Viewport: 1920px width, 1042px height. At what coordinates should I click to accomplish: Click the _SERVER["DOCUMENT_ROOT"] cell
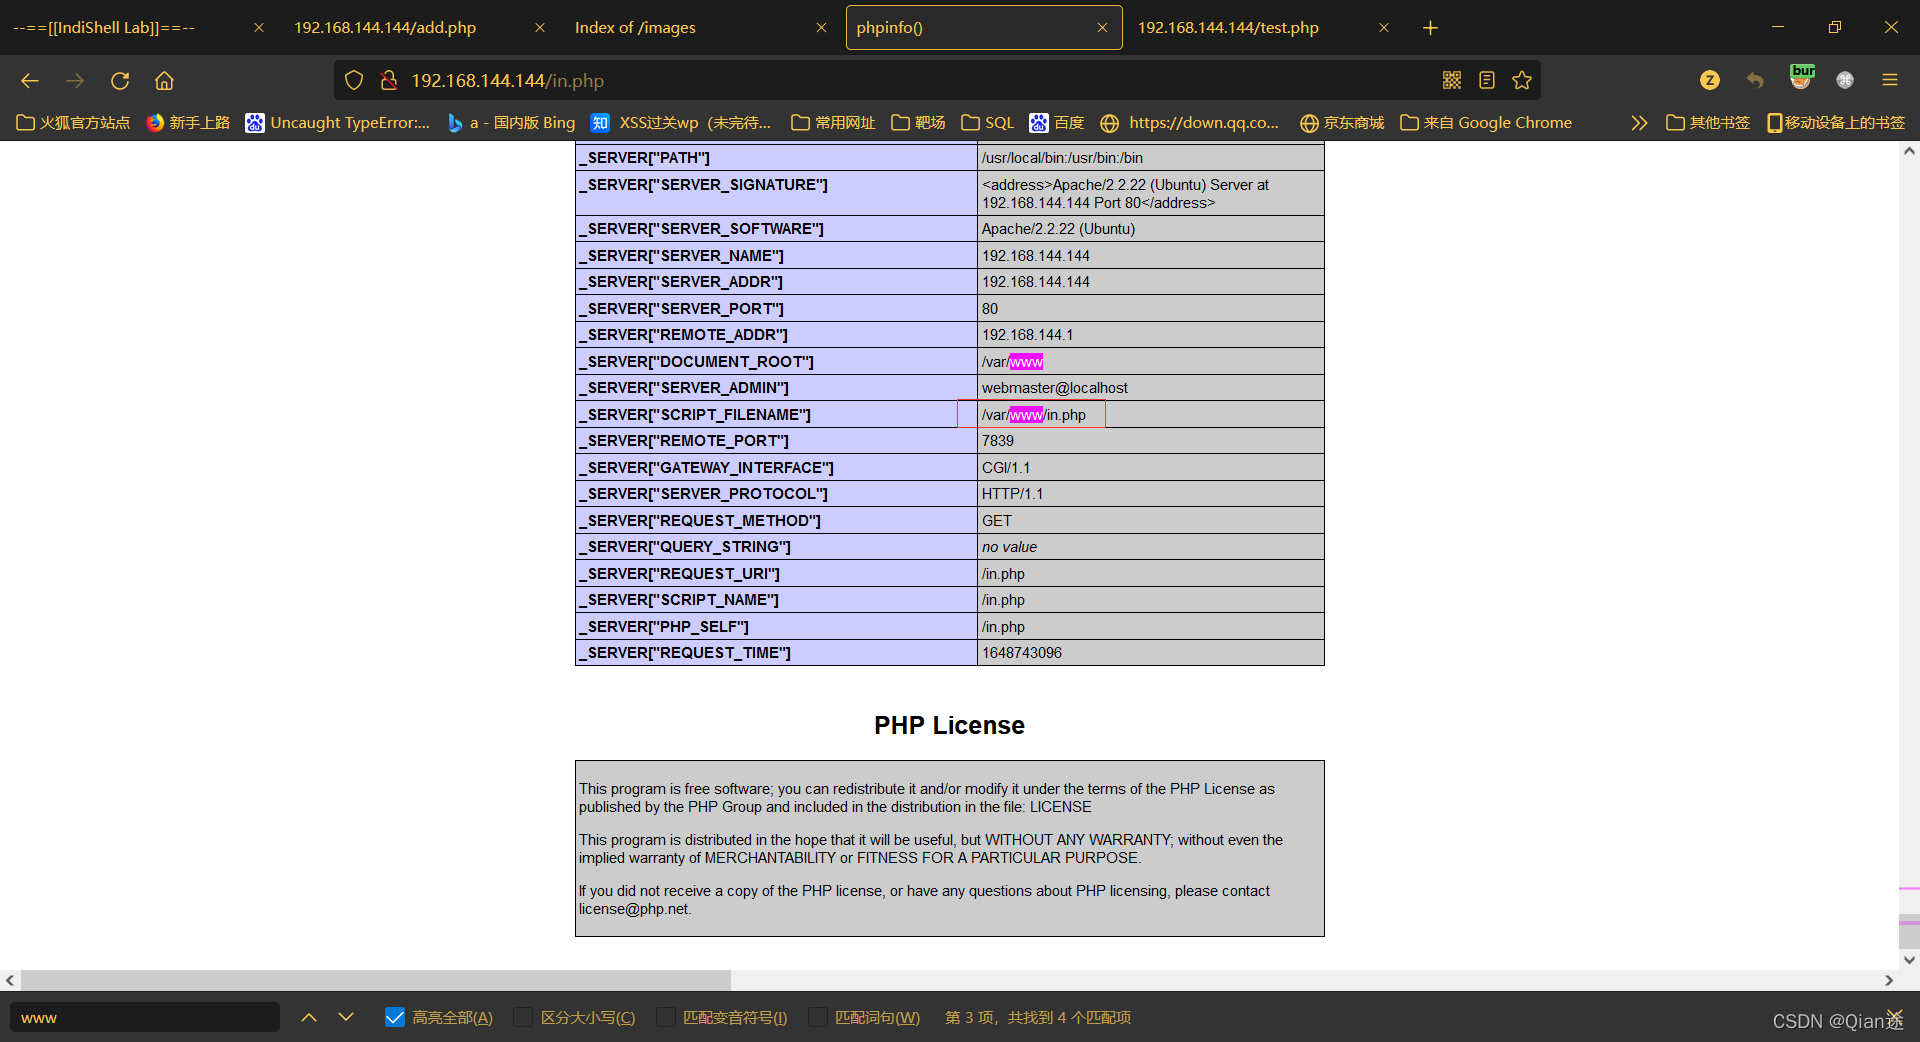coord(776,361)
